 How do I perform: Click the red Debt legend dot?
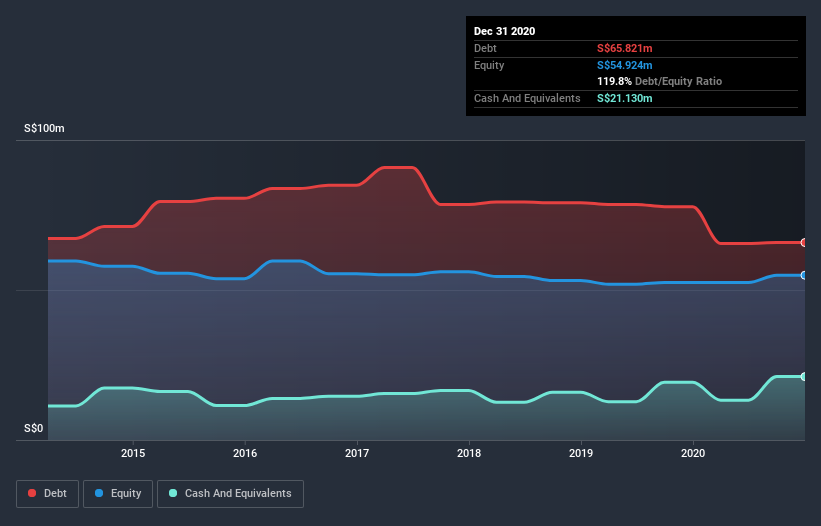tap(32, 493)
